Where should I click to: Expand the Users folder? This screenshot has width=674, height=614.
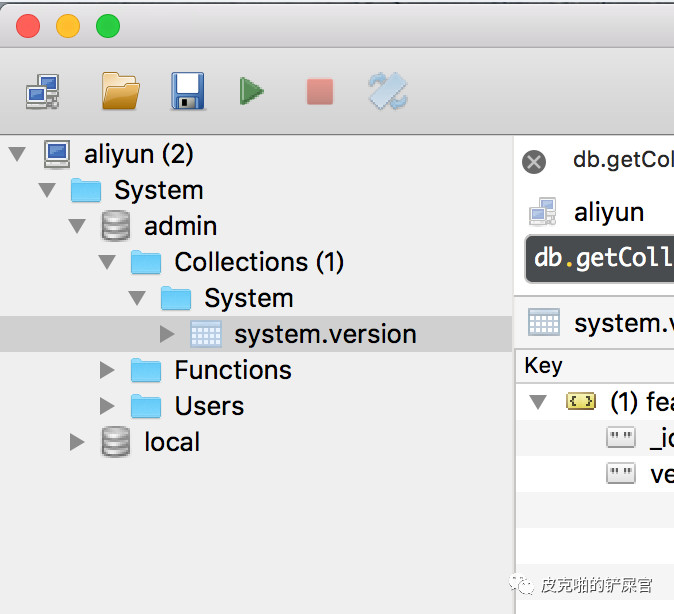(107, 406)
